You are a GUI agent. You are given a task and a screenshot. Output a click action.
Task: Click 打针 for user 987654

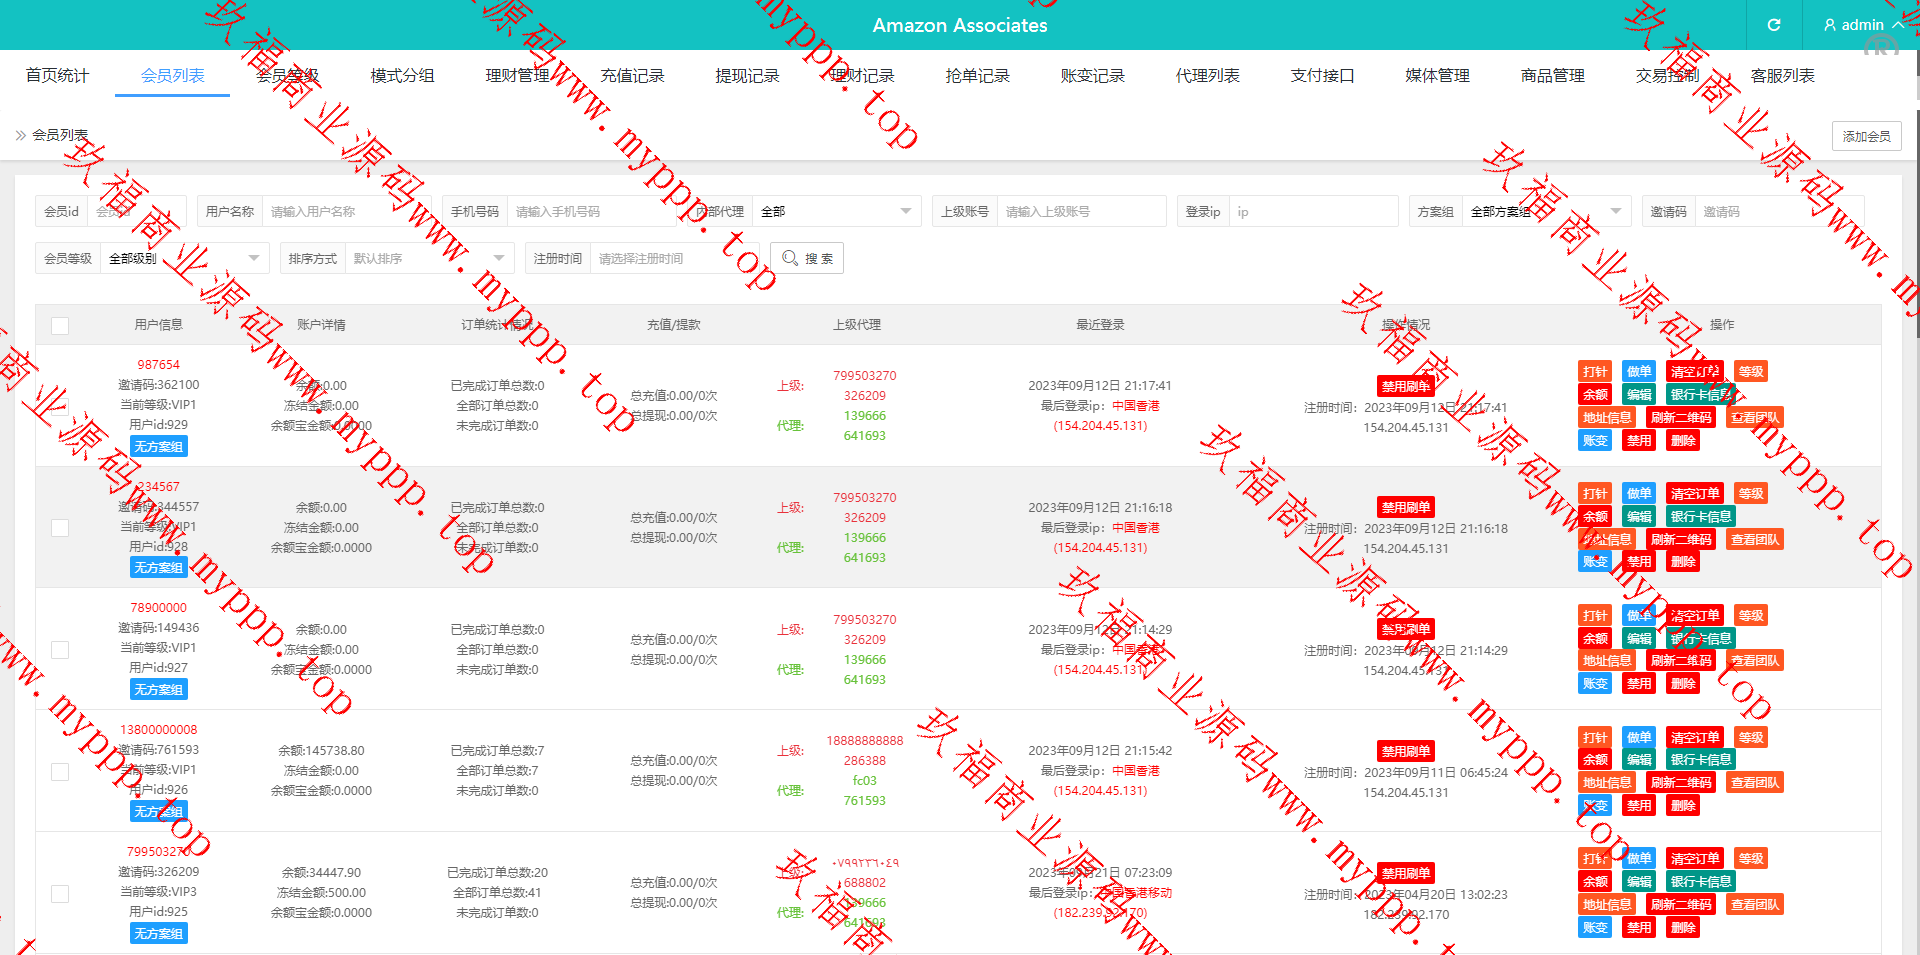pyautogui.click(x=1595, y=371)
